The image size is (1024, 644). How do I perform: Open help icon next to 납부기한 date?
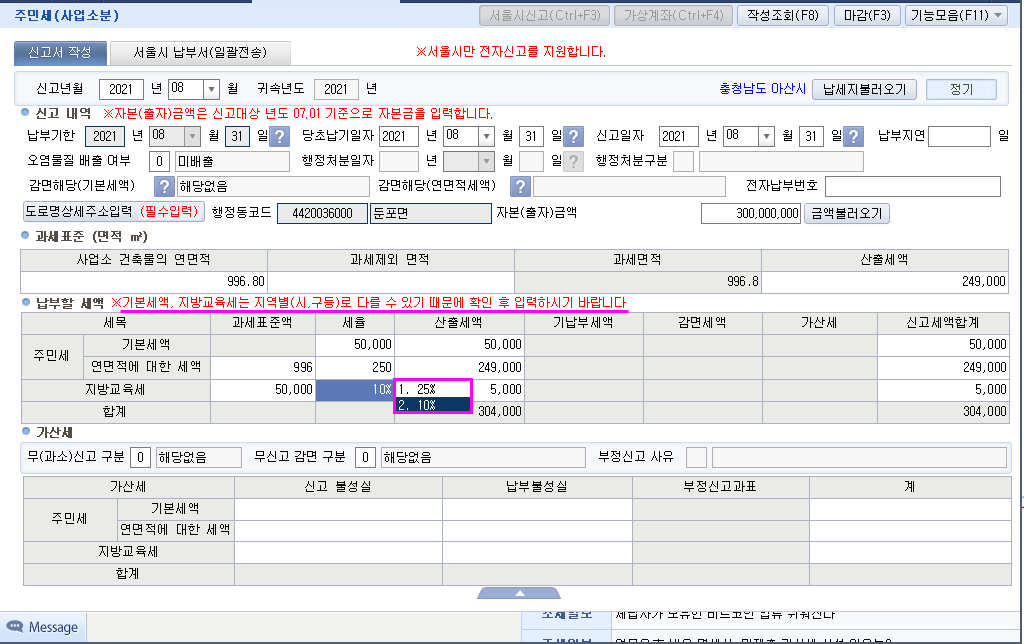[x=280, y=137]
